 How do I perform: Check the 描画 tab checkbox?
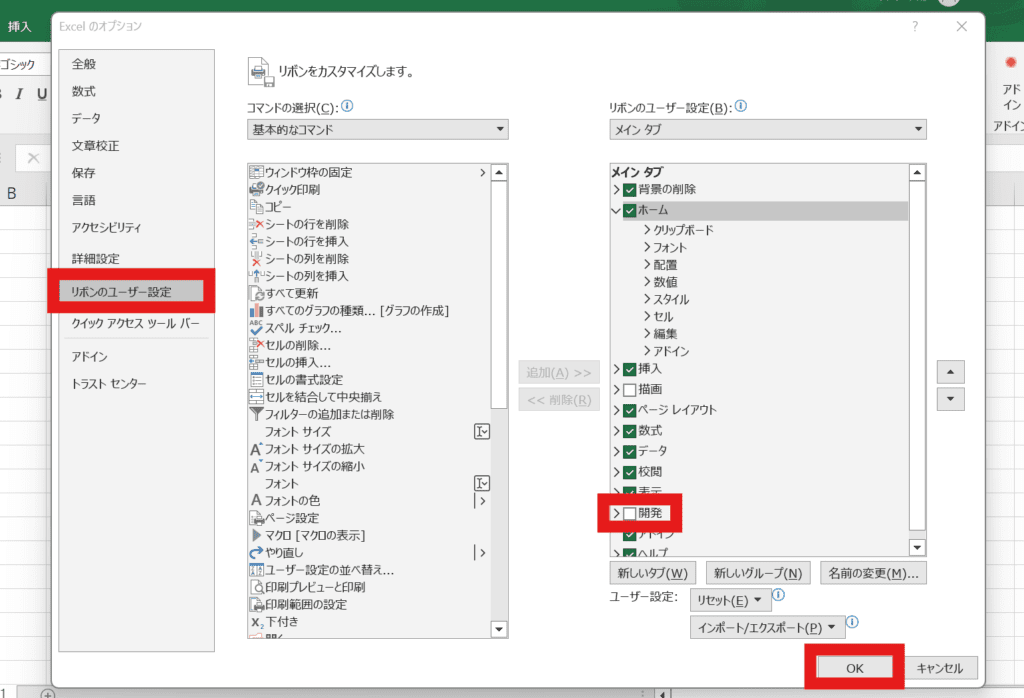(x=629, y=389)
